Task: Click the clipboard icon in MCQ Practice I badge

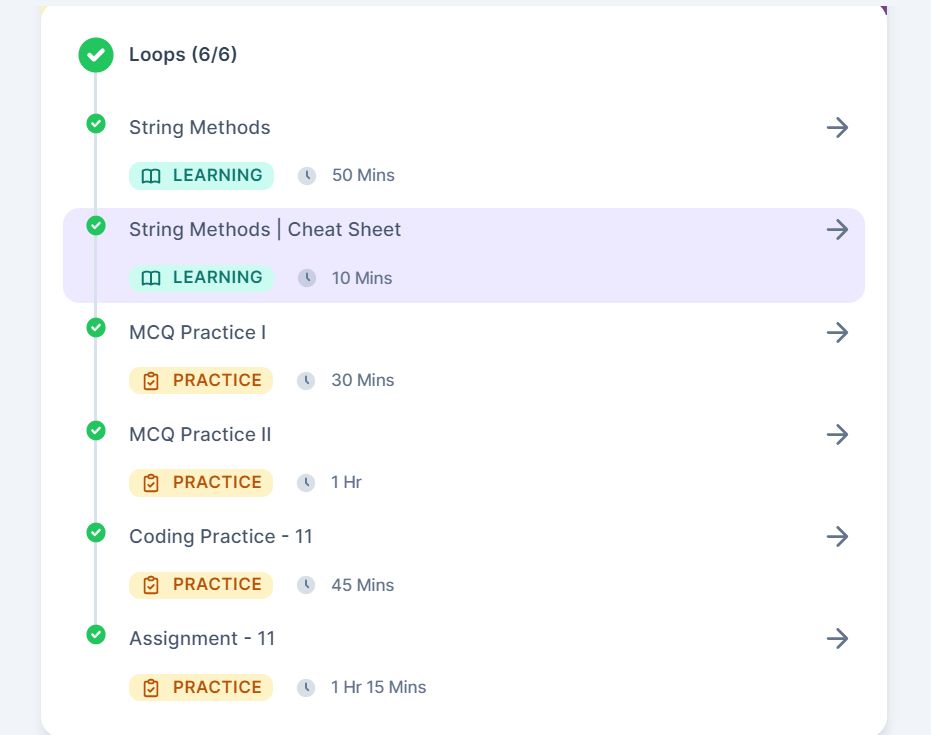Action: coord(151,381)
